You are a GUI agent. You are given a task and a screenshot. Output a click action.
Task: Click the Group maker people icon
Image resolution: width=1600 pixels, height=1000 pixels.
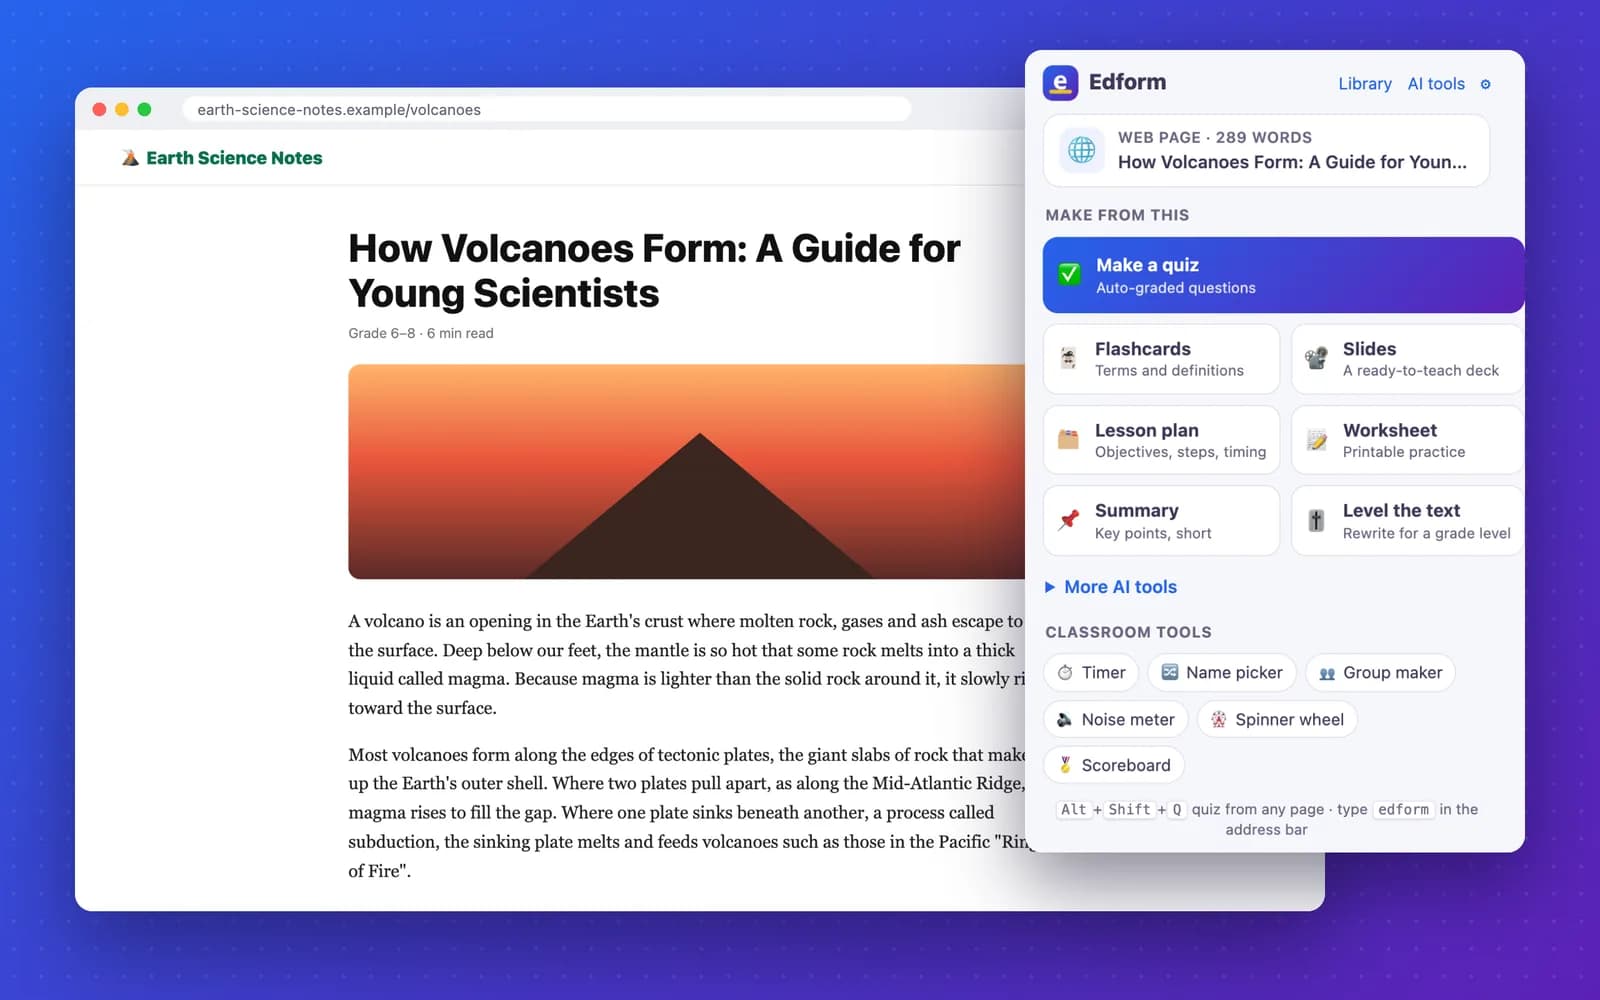(1327, 673)
